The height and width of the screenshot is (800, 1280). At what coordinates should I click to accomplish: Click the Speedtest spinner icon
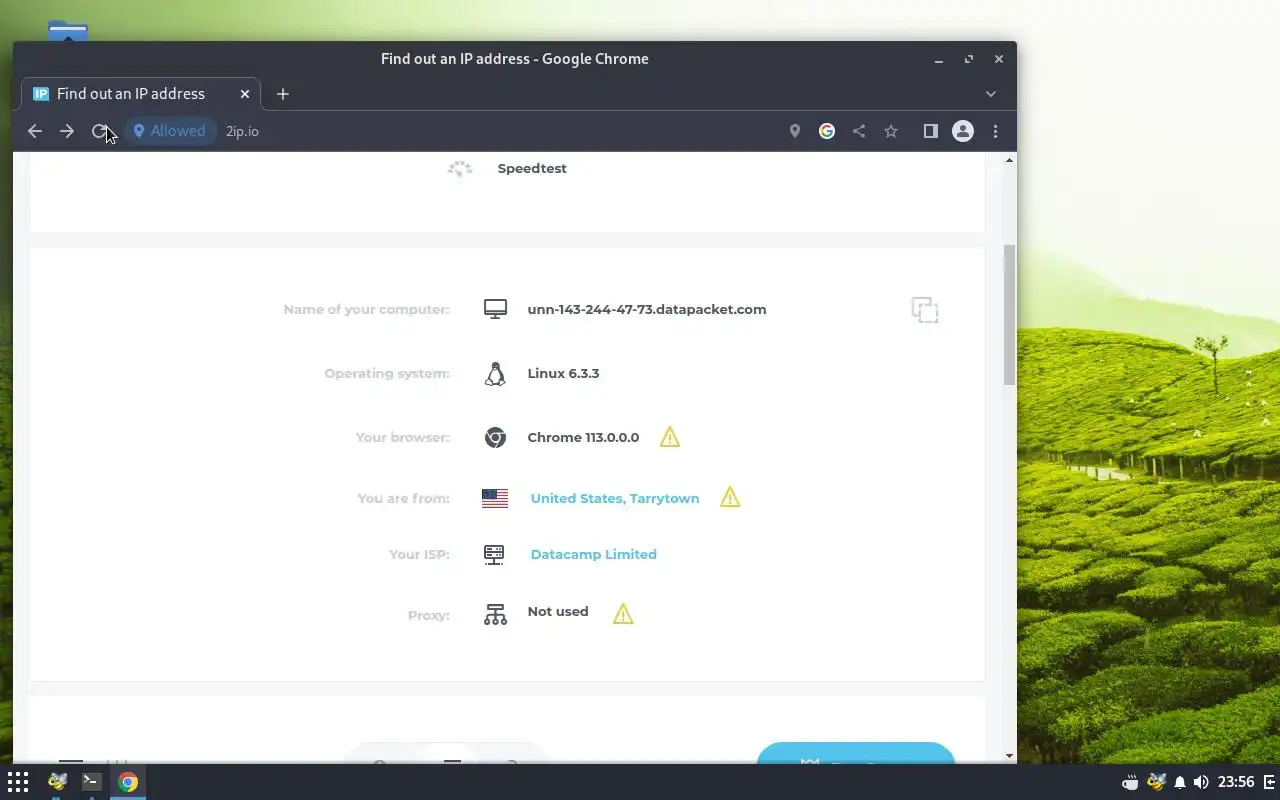point(460,168)
